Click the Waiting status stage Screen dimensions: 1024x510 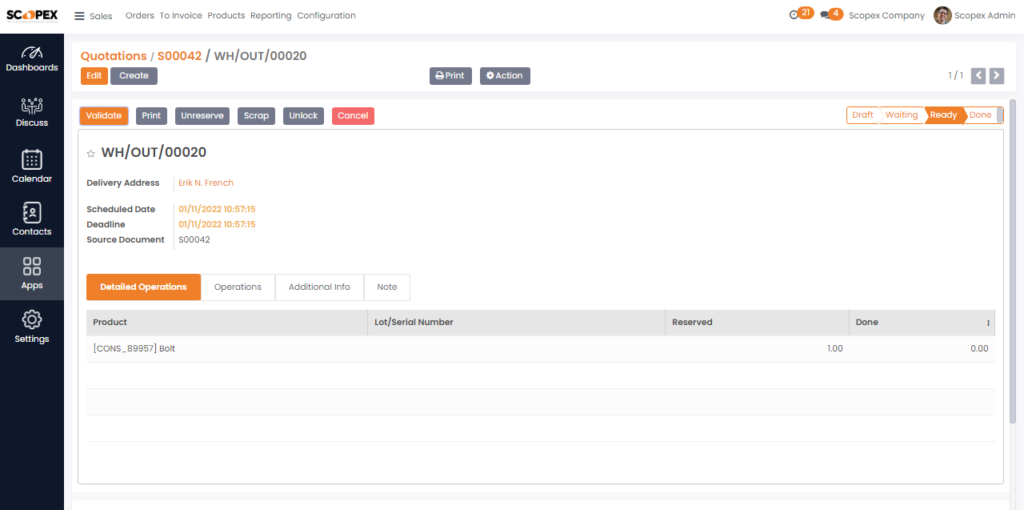tap(901, 115)
